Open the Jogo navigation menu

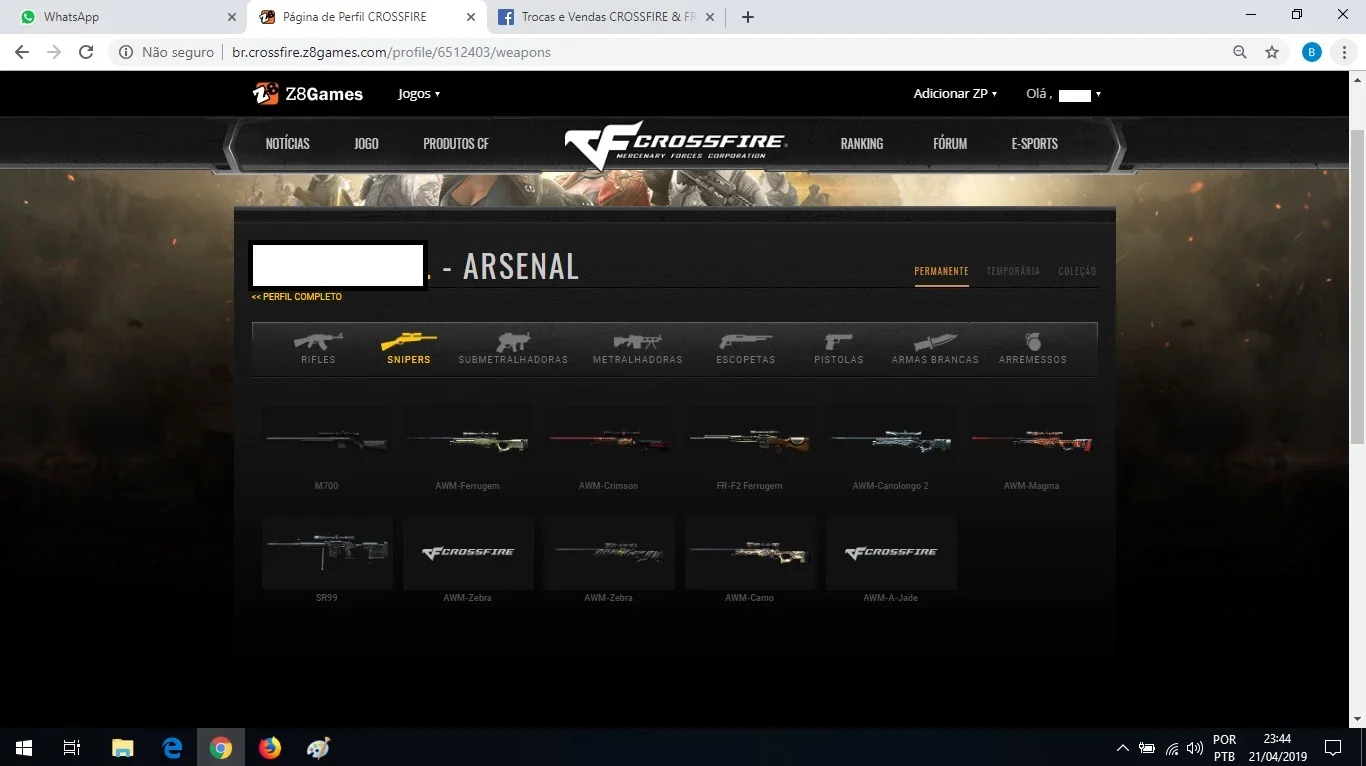click(366, 144)
